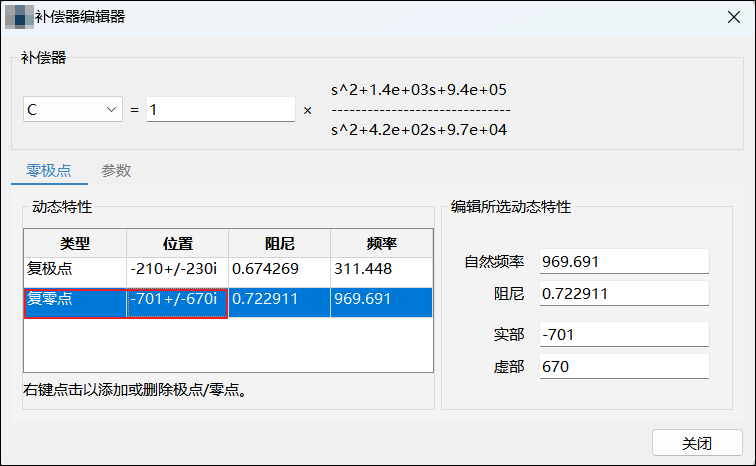756x466 pixels.
Task: Select the 复极点 row type cell
Action: (x=75, y=270)
